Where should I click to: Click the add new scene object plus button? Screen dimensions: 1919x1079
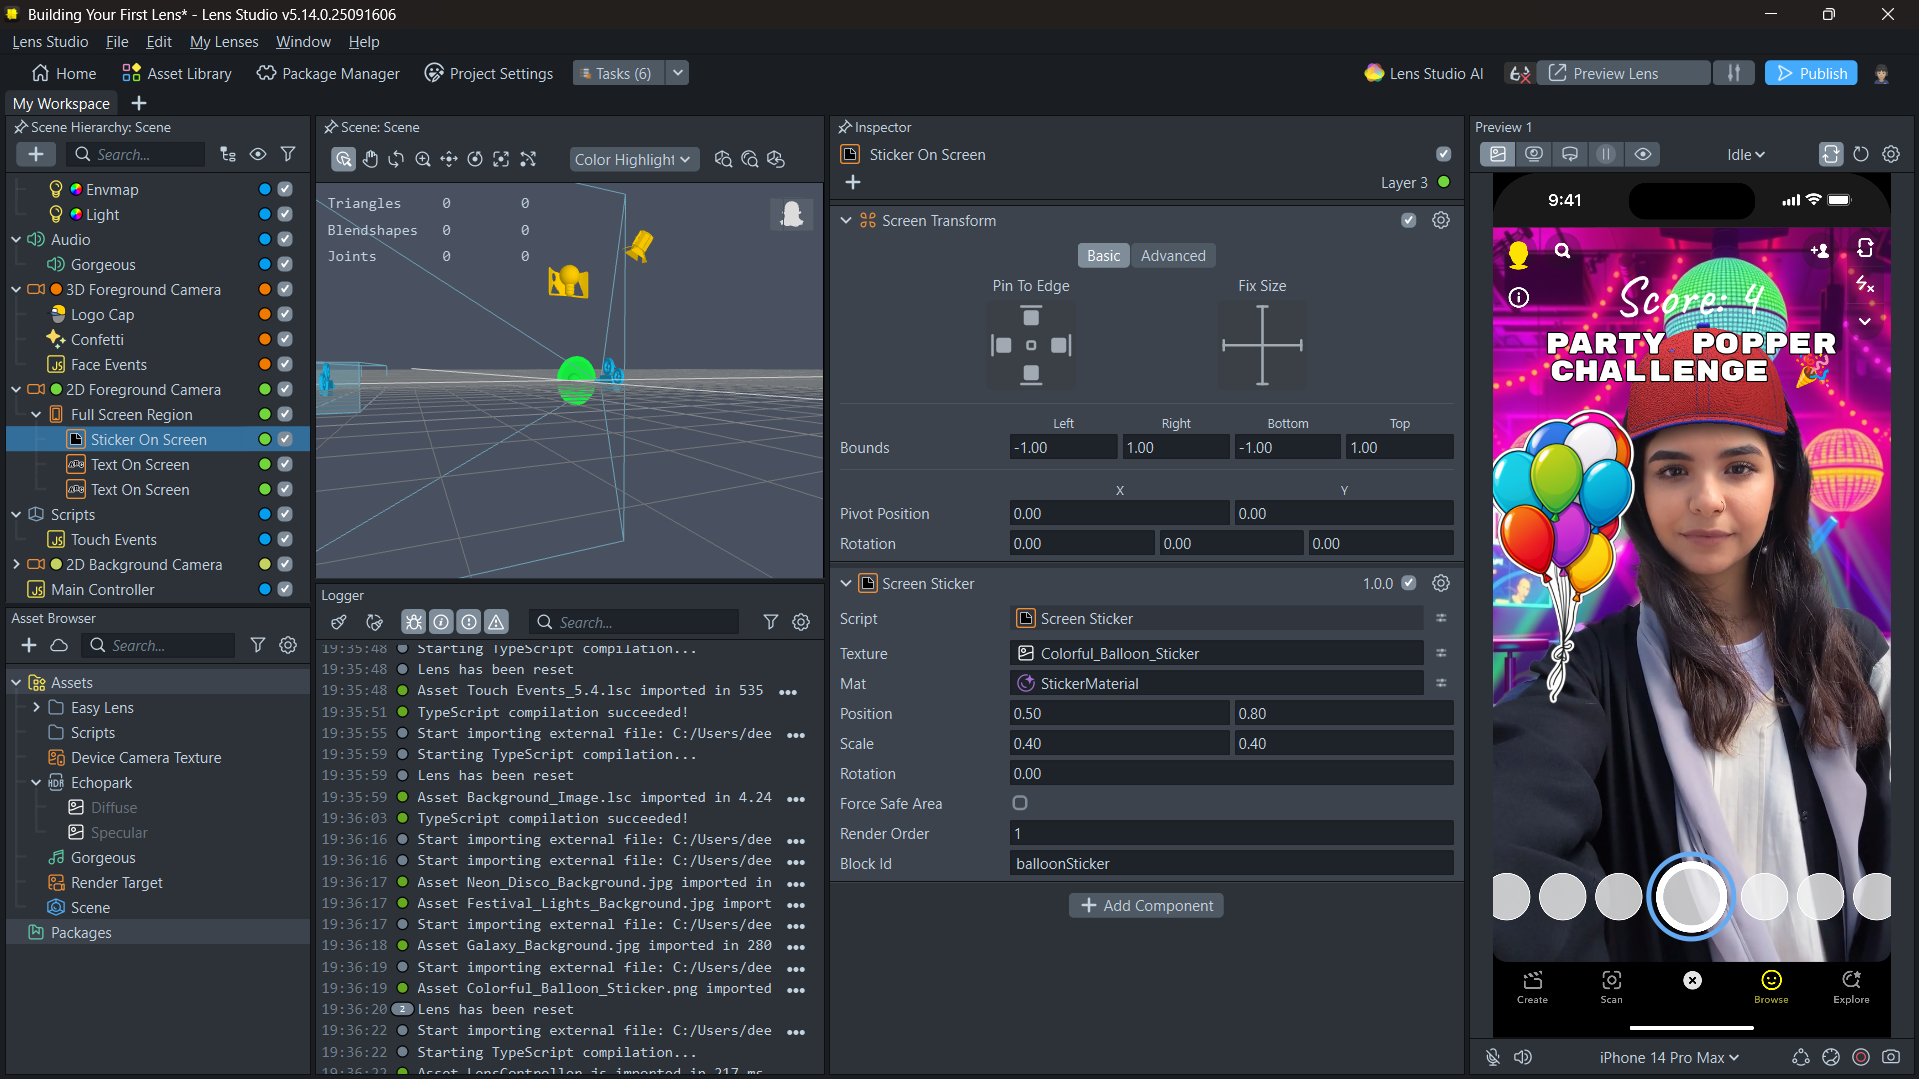pos(36,154)
